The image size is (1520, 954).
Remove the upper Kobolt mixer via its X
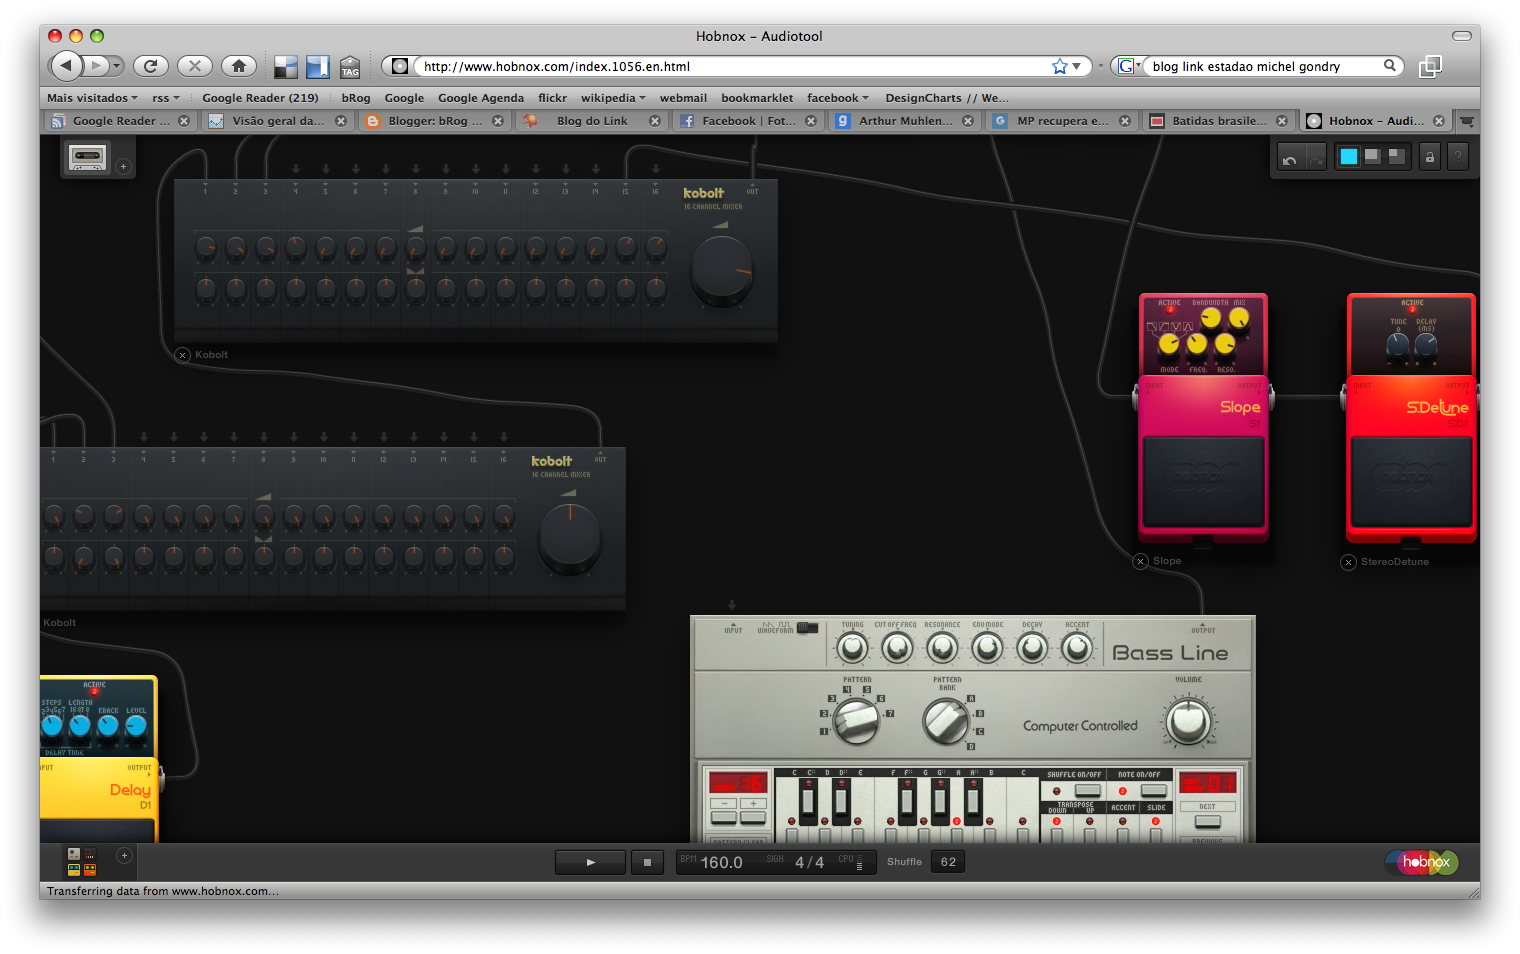coord(182,355)
